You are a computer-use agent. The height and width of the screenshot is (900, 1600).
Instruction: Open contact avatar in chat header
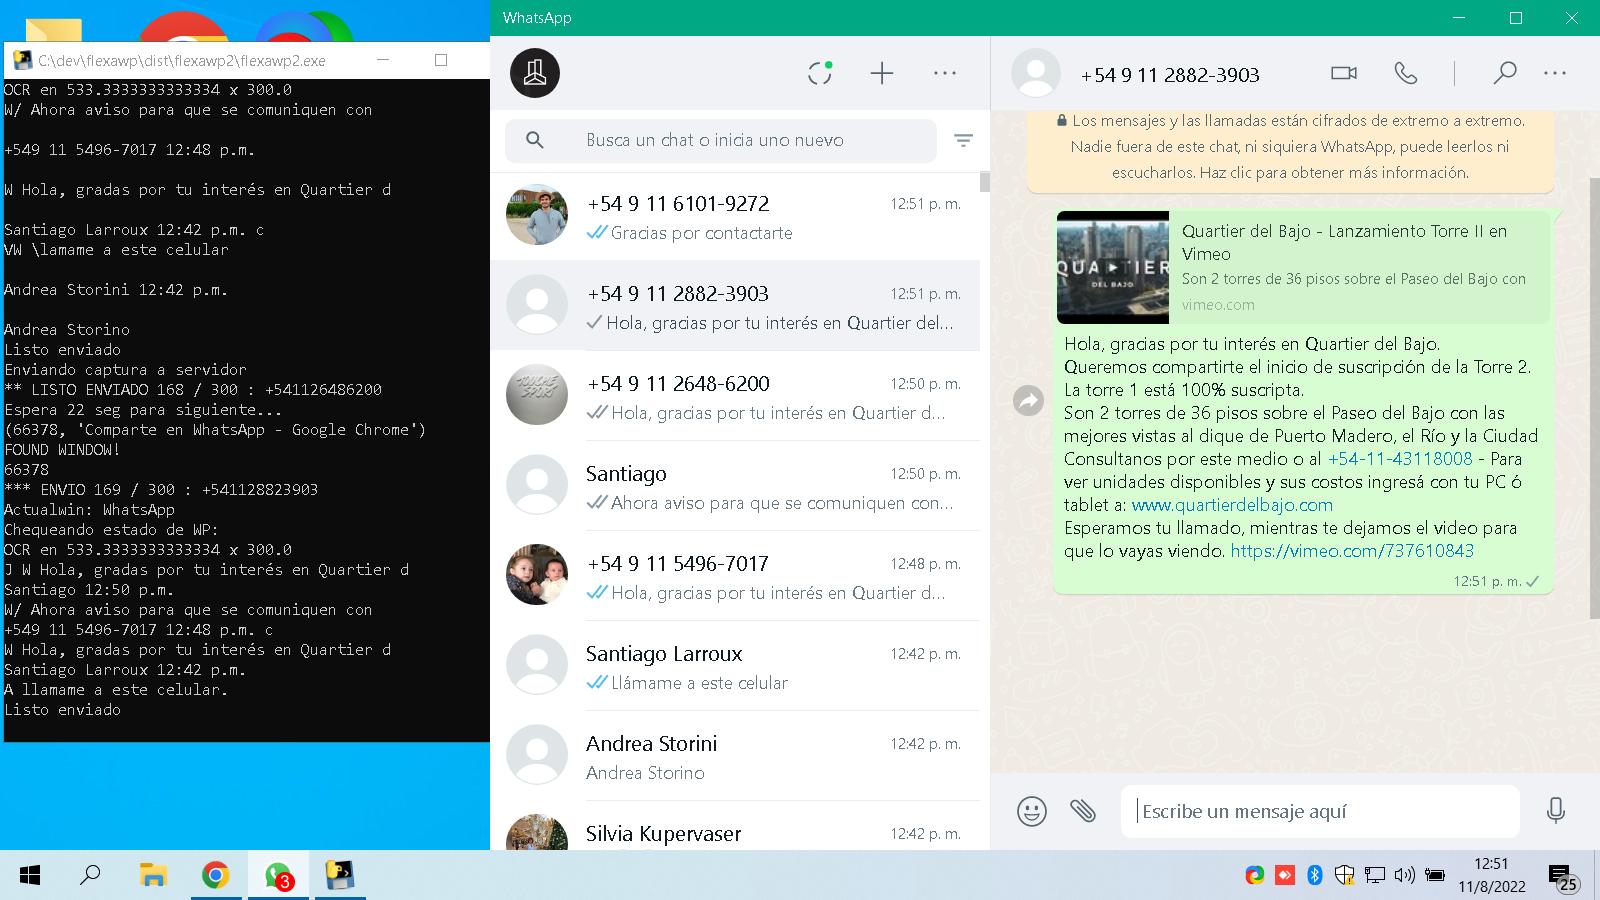pyautogui.click(x=1036, y=73)
